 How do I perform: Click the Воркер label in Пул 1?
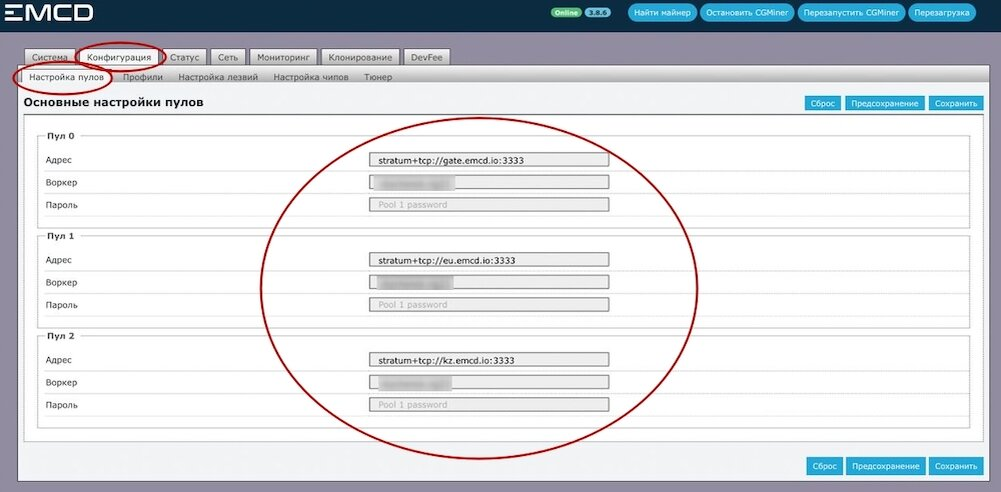[61, 282]
